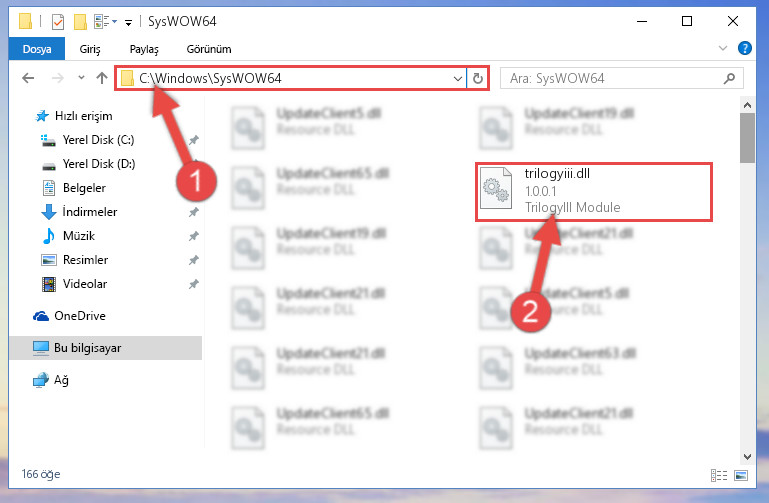Expand the ribbon with chevron
The width and height of the screenshot is (769, 503).
(x=722, y=49)
